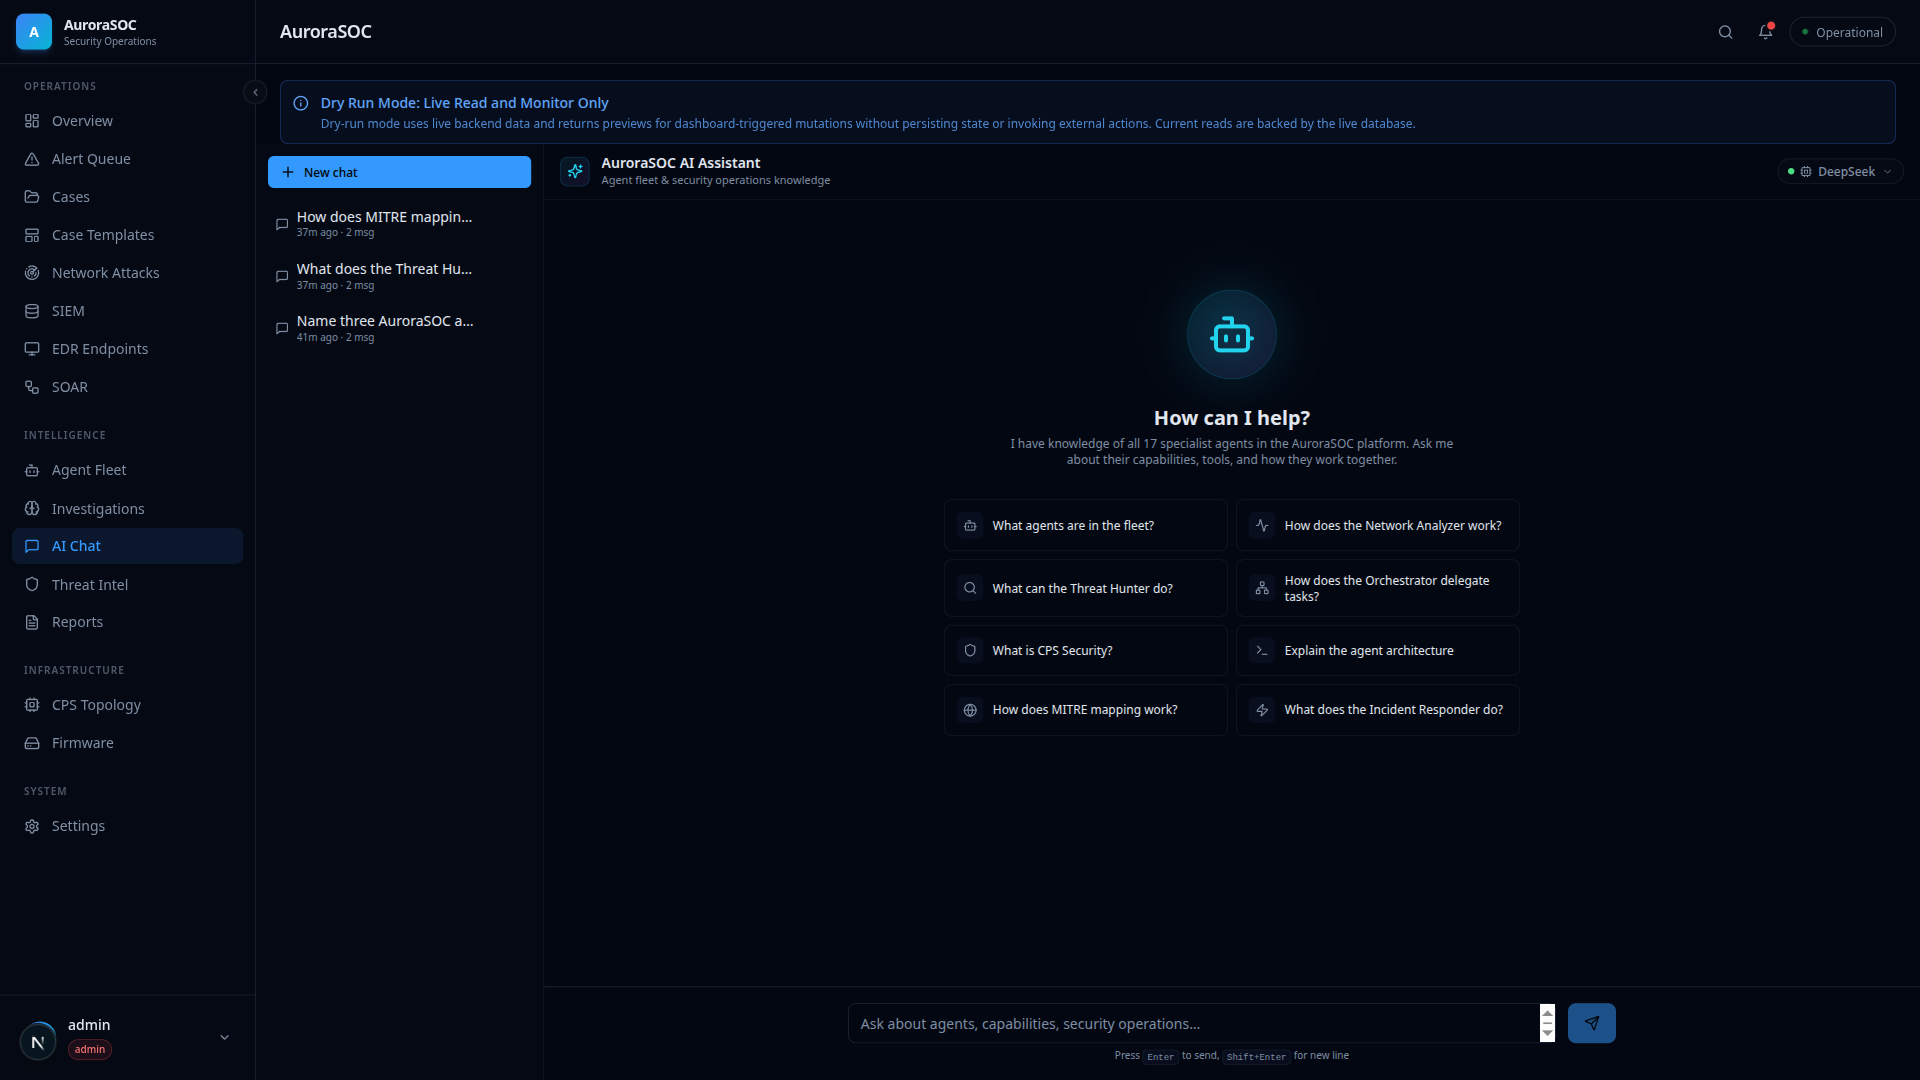
Task: Click the Investigations icon
Action: pos(32,508)
